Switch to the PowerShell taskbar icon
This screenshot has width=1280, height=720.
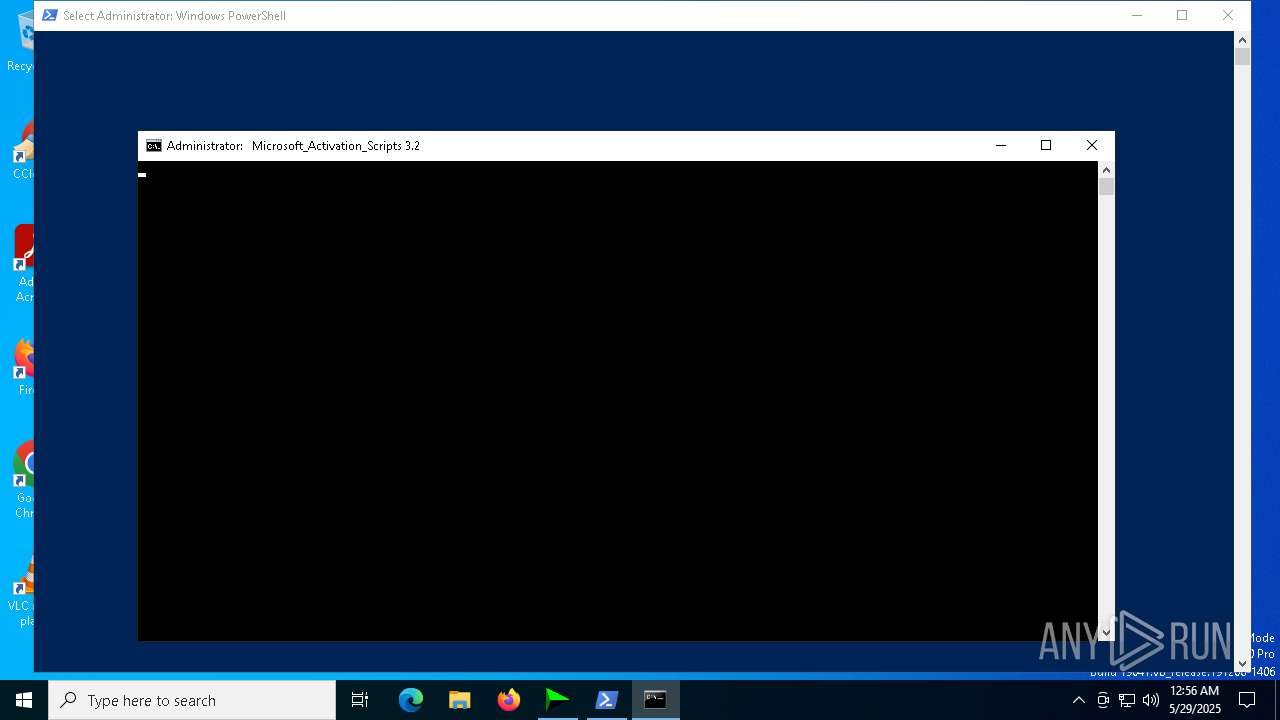click(607, 700)
